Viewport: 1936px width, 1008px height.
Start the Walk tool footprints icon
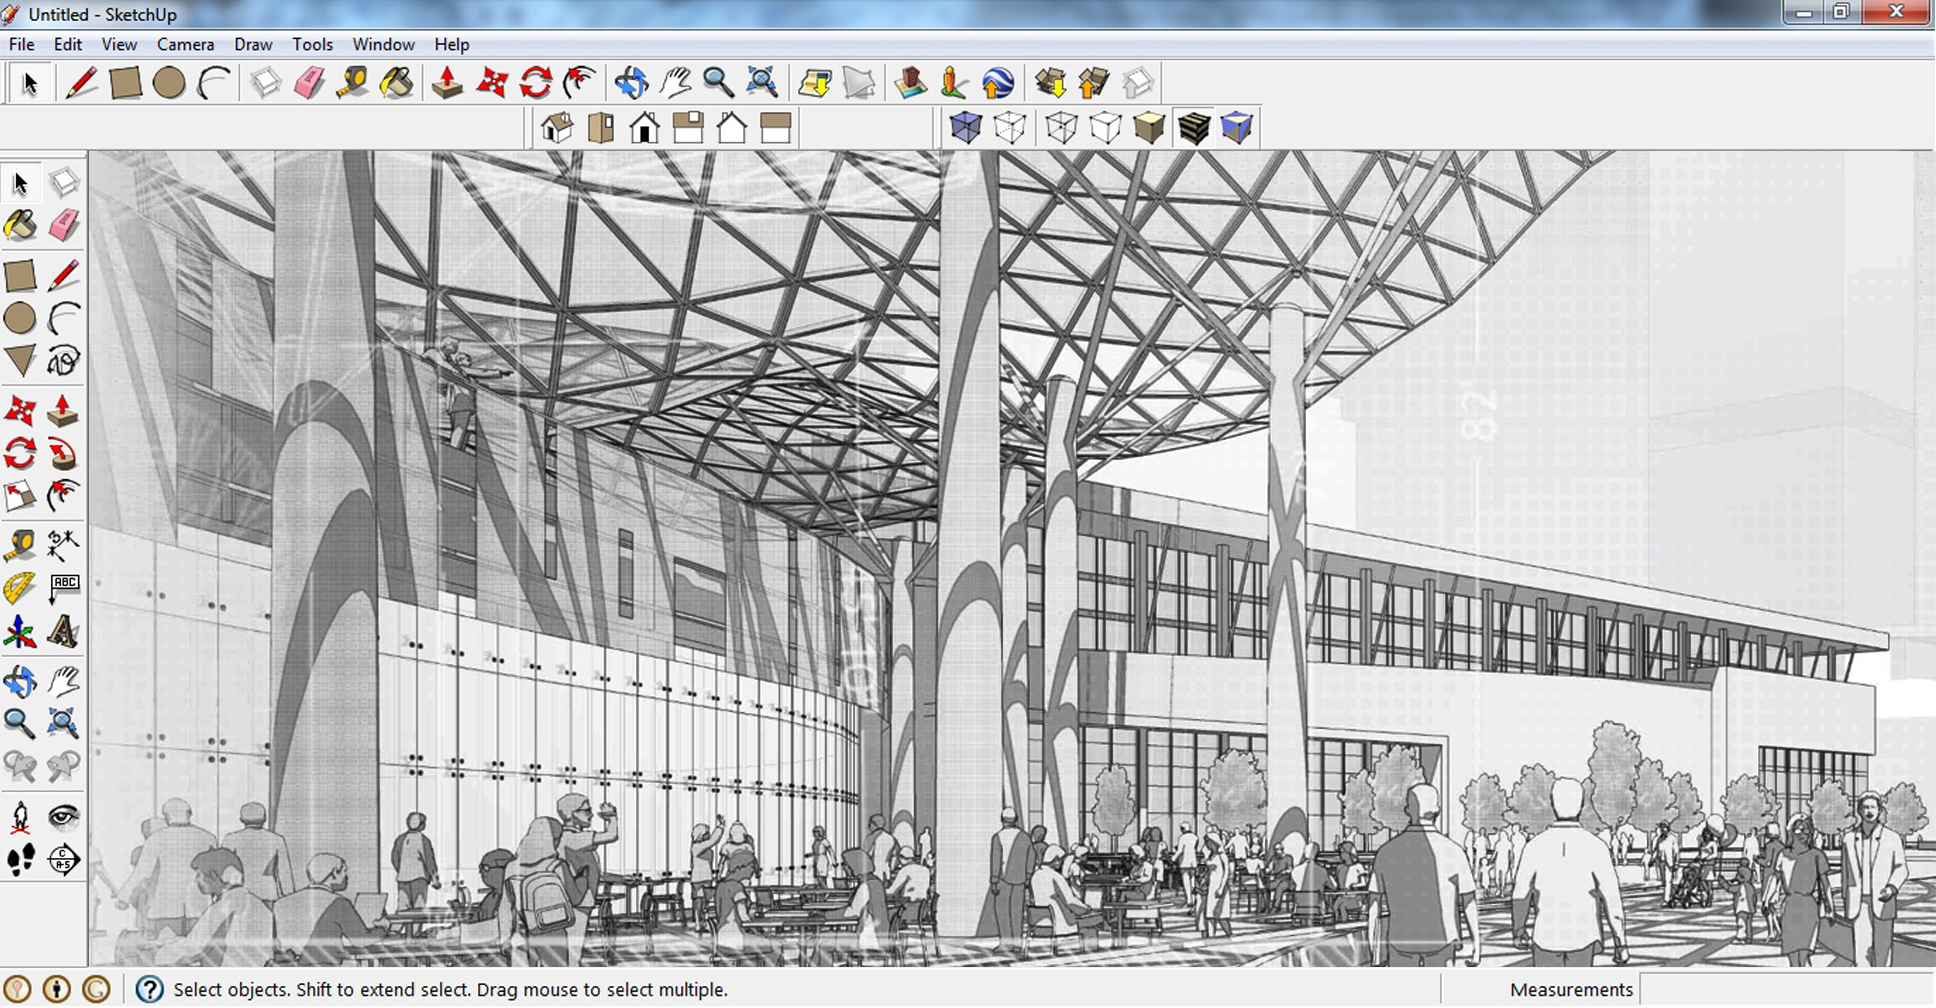coord(20,859)
